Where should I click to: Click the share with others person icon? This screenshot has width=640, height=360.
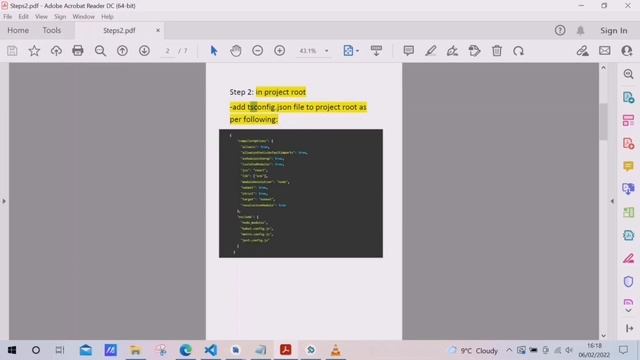coord(627,51)
